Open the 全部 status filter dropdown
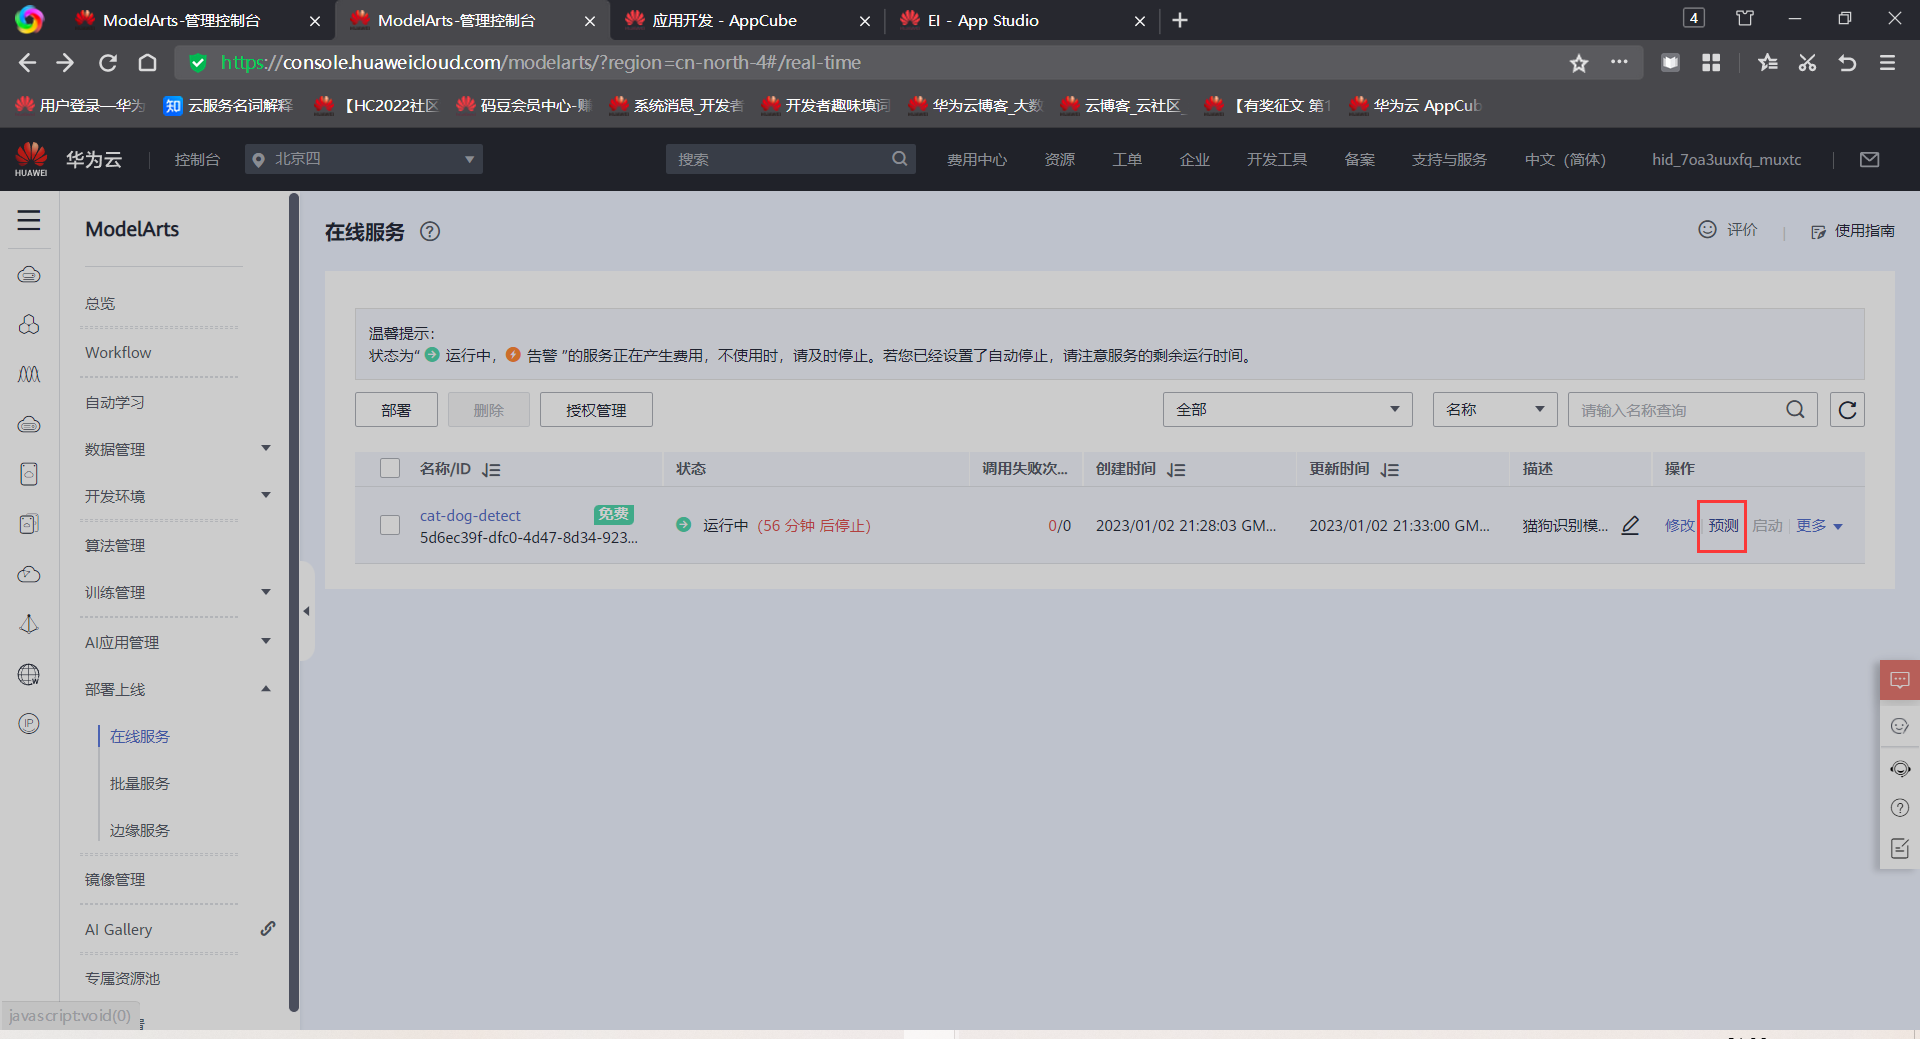 [x=1287, y=410]
